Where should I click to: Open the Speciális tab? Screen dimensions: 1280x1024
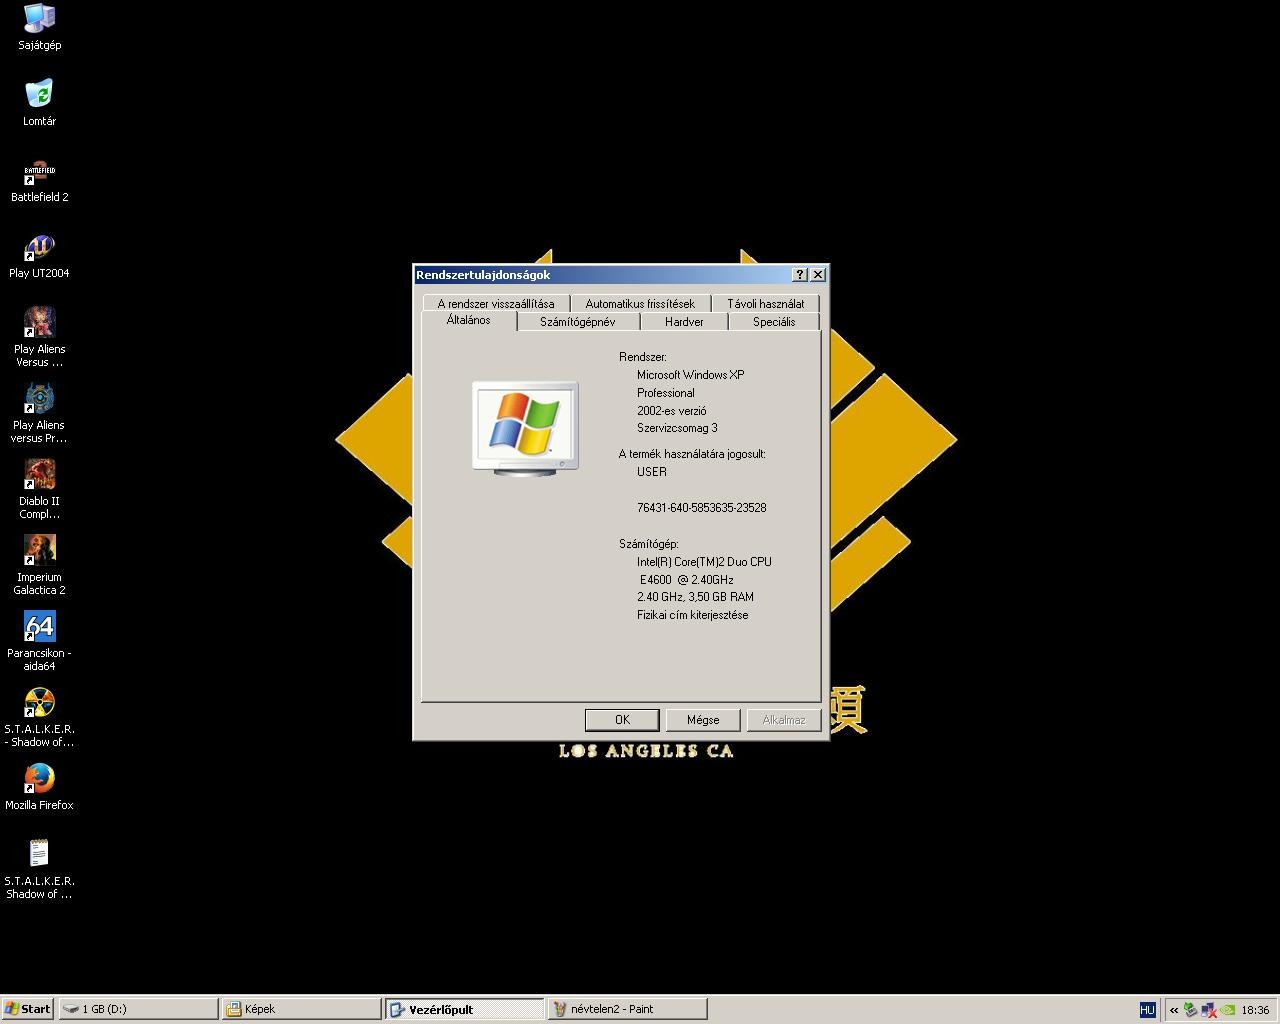pyautogui.click(x=774, y=322)
